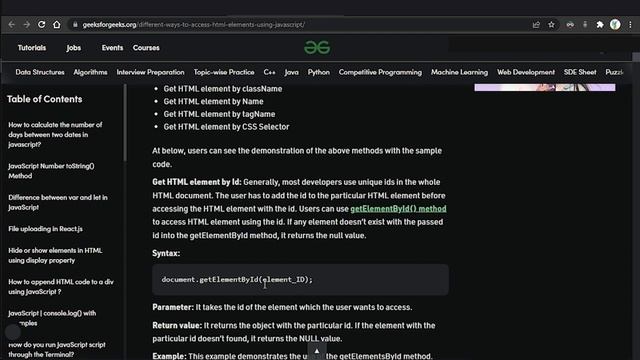Open the Tutorials menu

coord(32,48)
